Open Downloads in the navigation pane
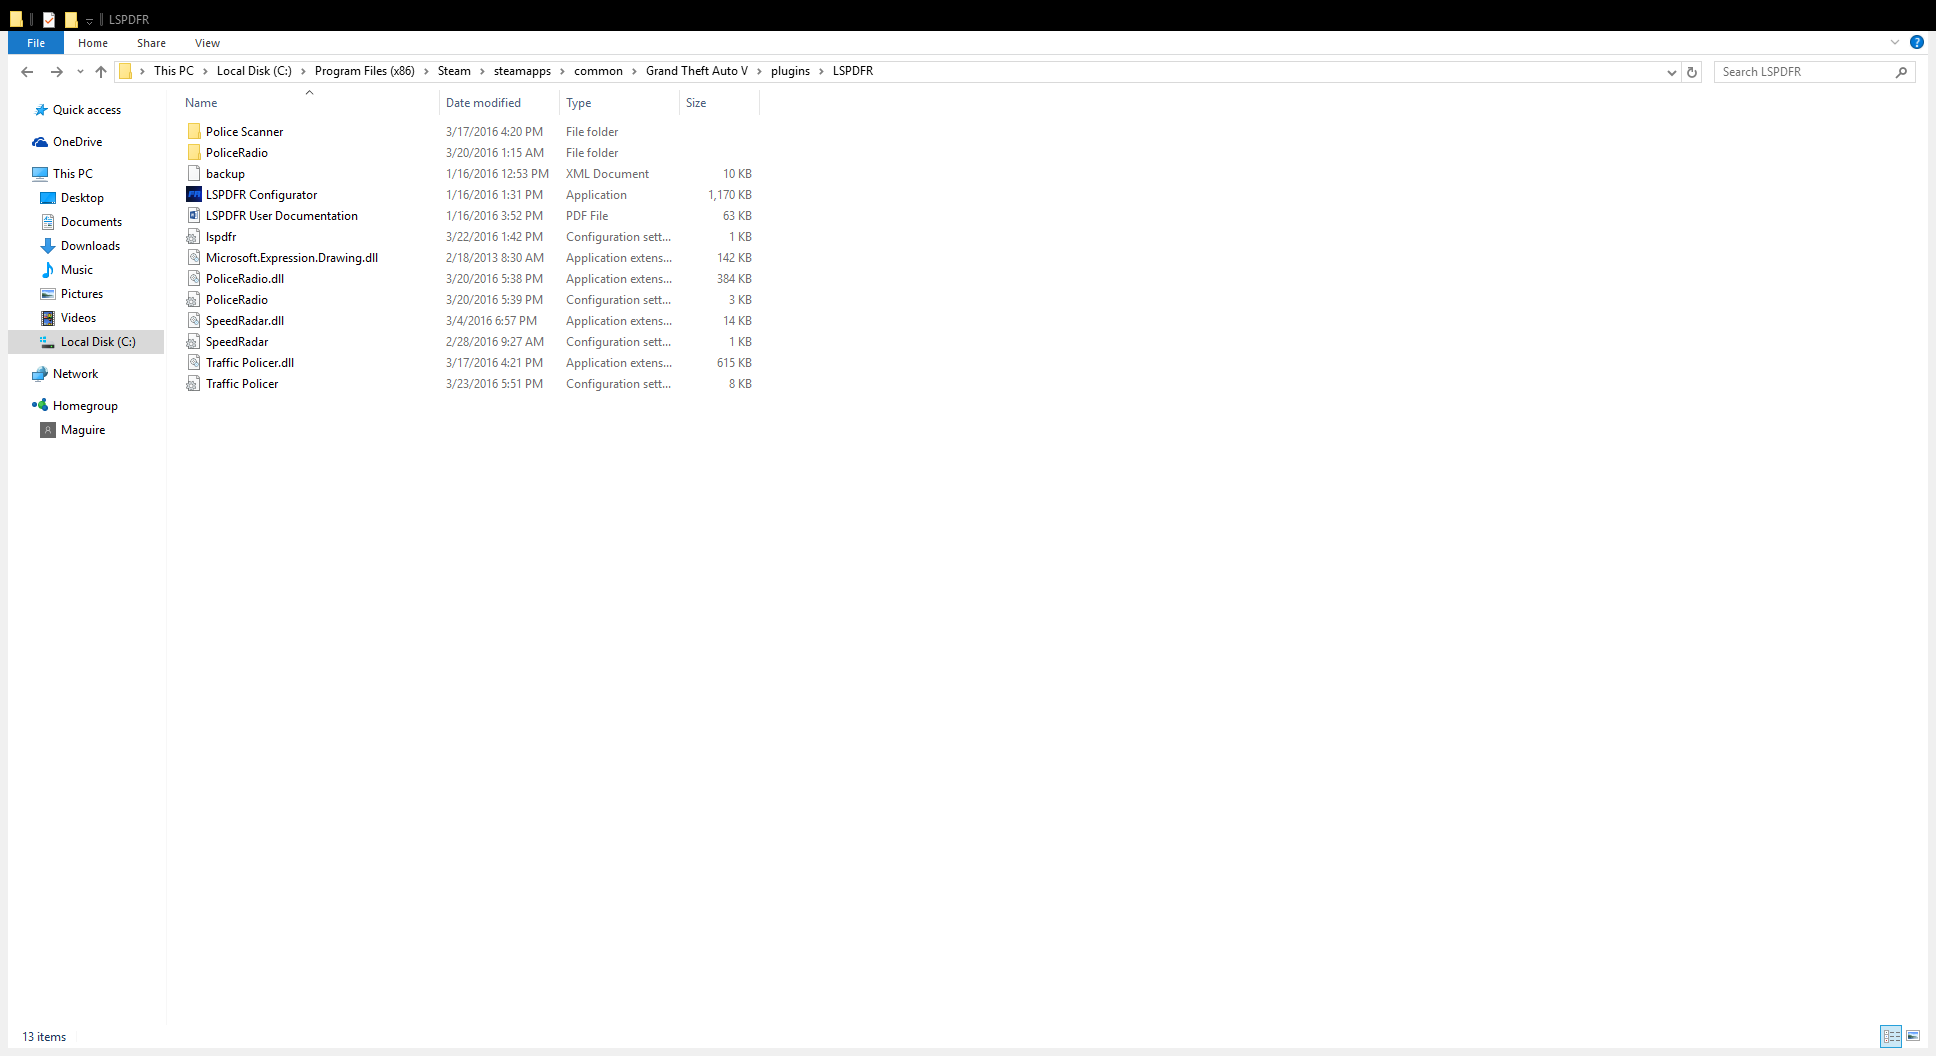Viewport: 1936px width, 1056px height. tap(90, 246)
